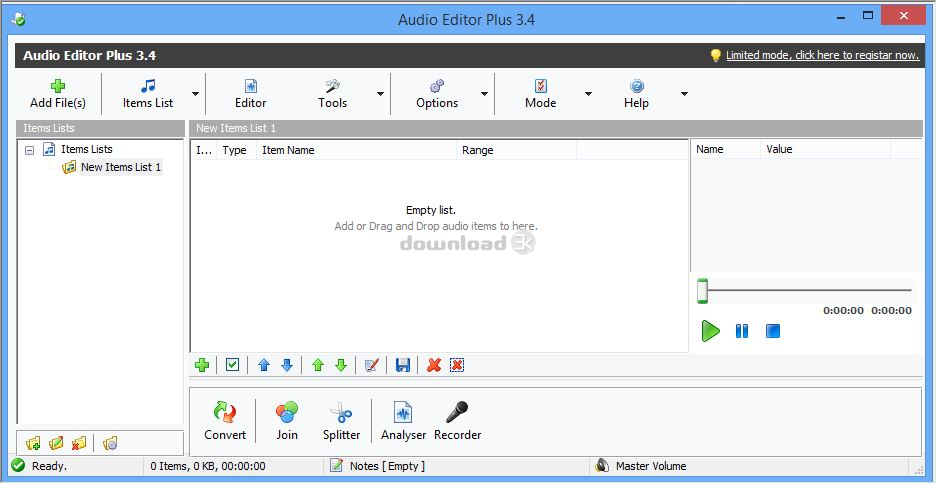Expand the Options dropdown arrow
The height and width of the screenshot is (484, 937).
point(484,94)
